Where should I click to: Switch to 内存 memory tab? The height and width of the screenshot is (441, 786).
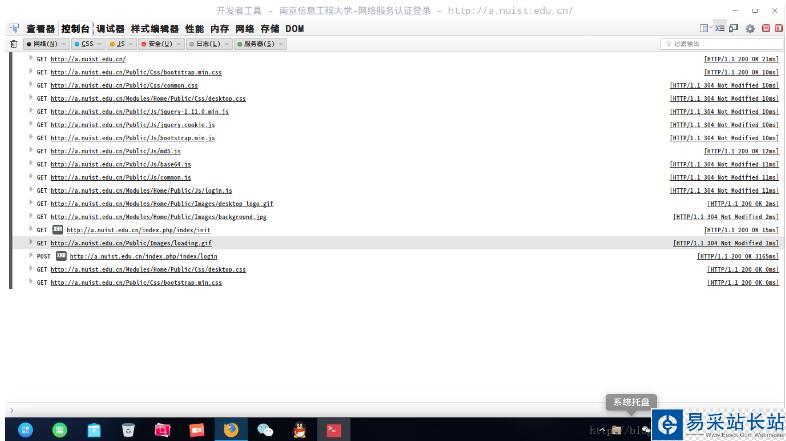pos(220,29)
